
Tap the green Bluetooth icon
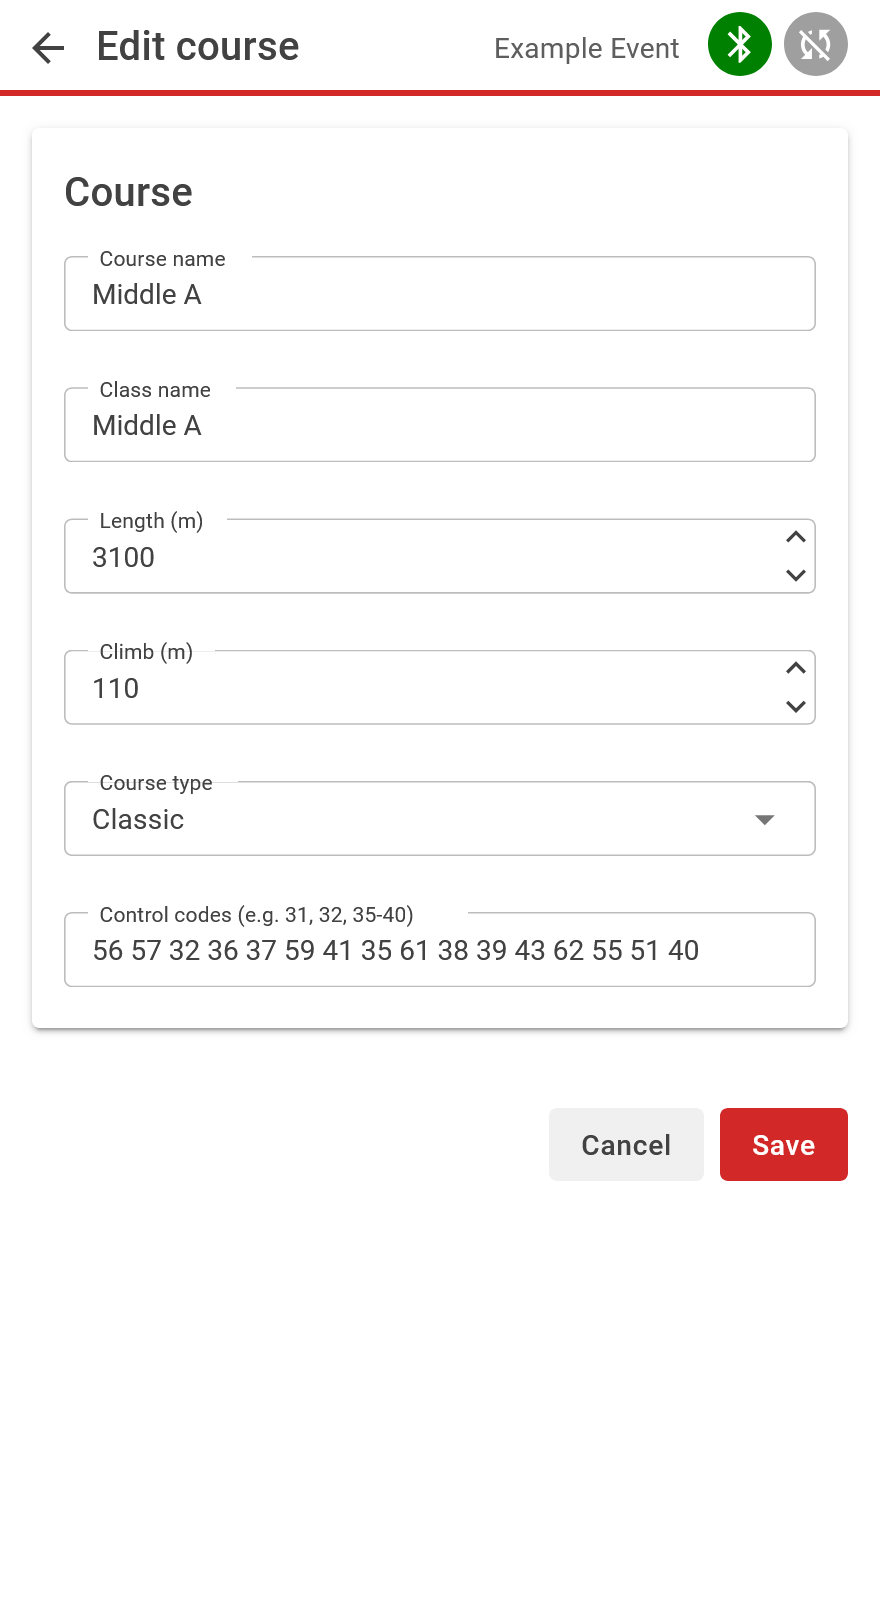[740, 44]
